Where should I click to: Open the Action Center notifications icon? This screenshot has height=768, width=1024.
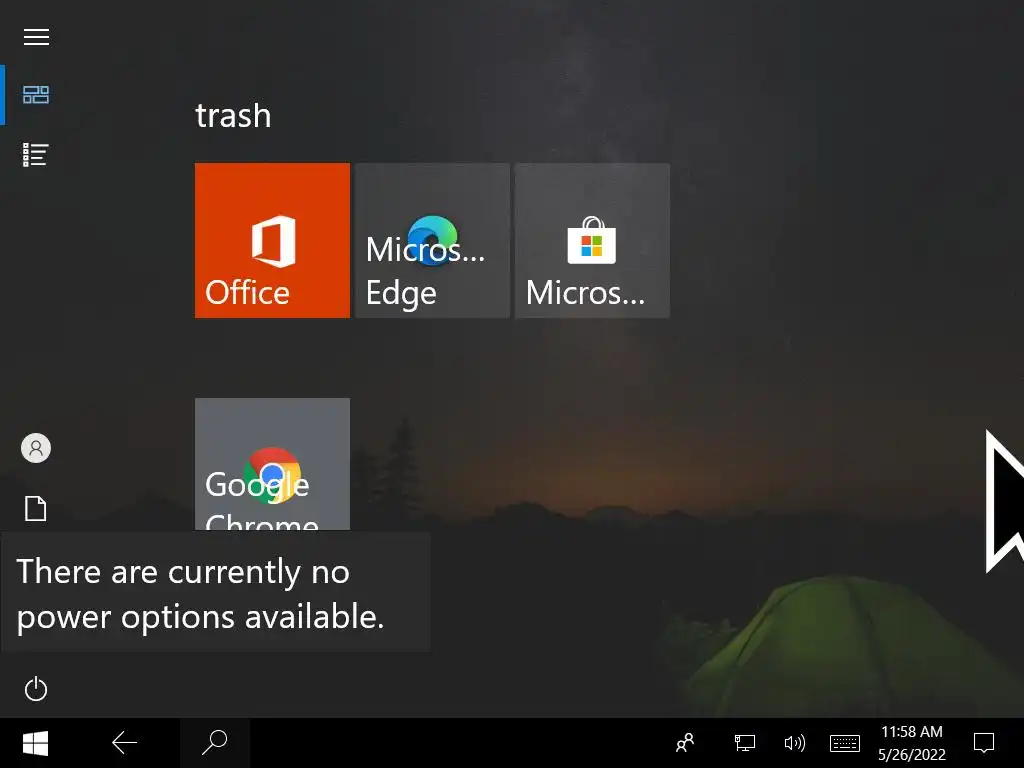984,743
